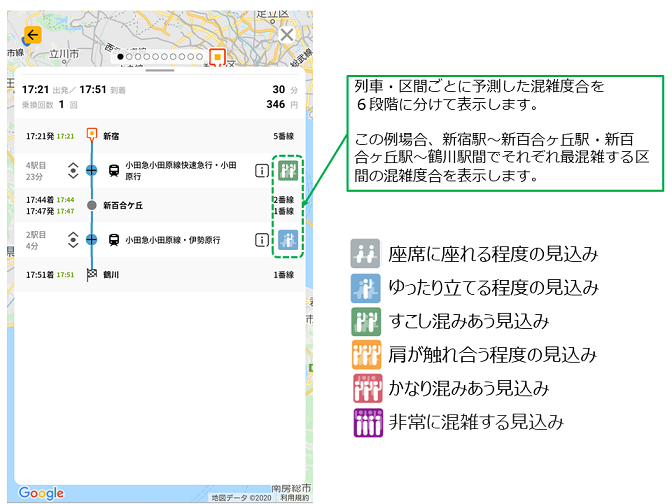This screenshot has width=672, height=504.
Task: Click the 30 分 duration value
Action: (285, 90)
